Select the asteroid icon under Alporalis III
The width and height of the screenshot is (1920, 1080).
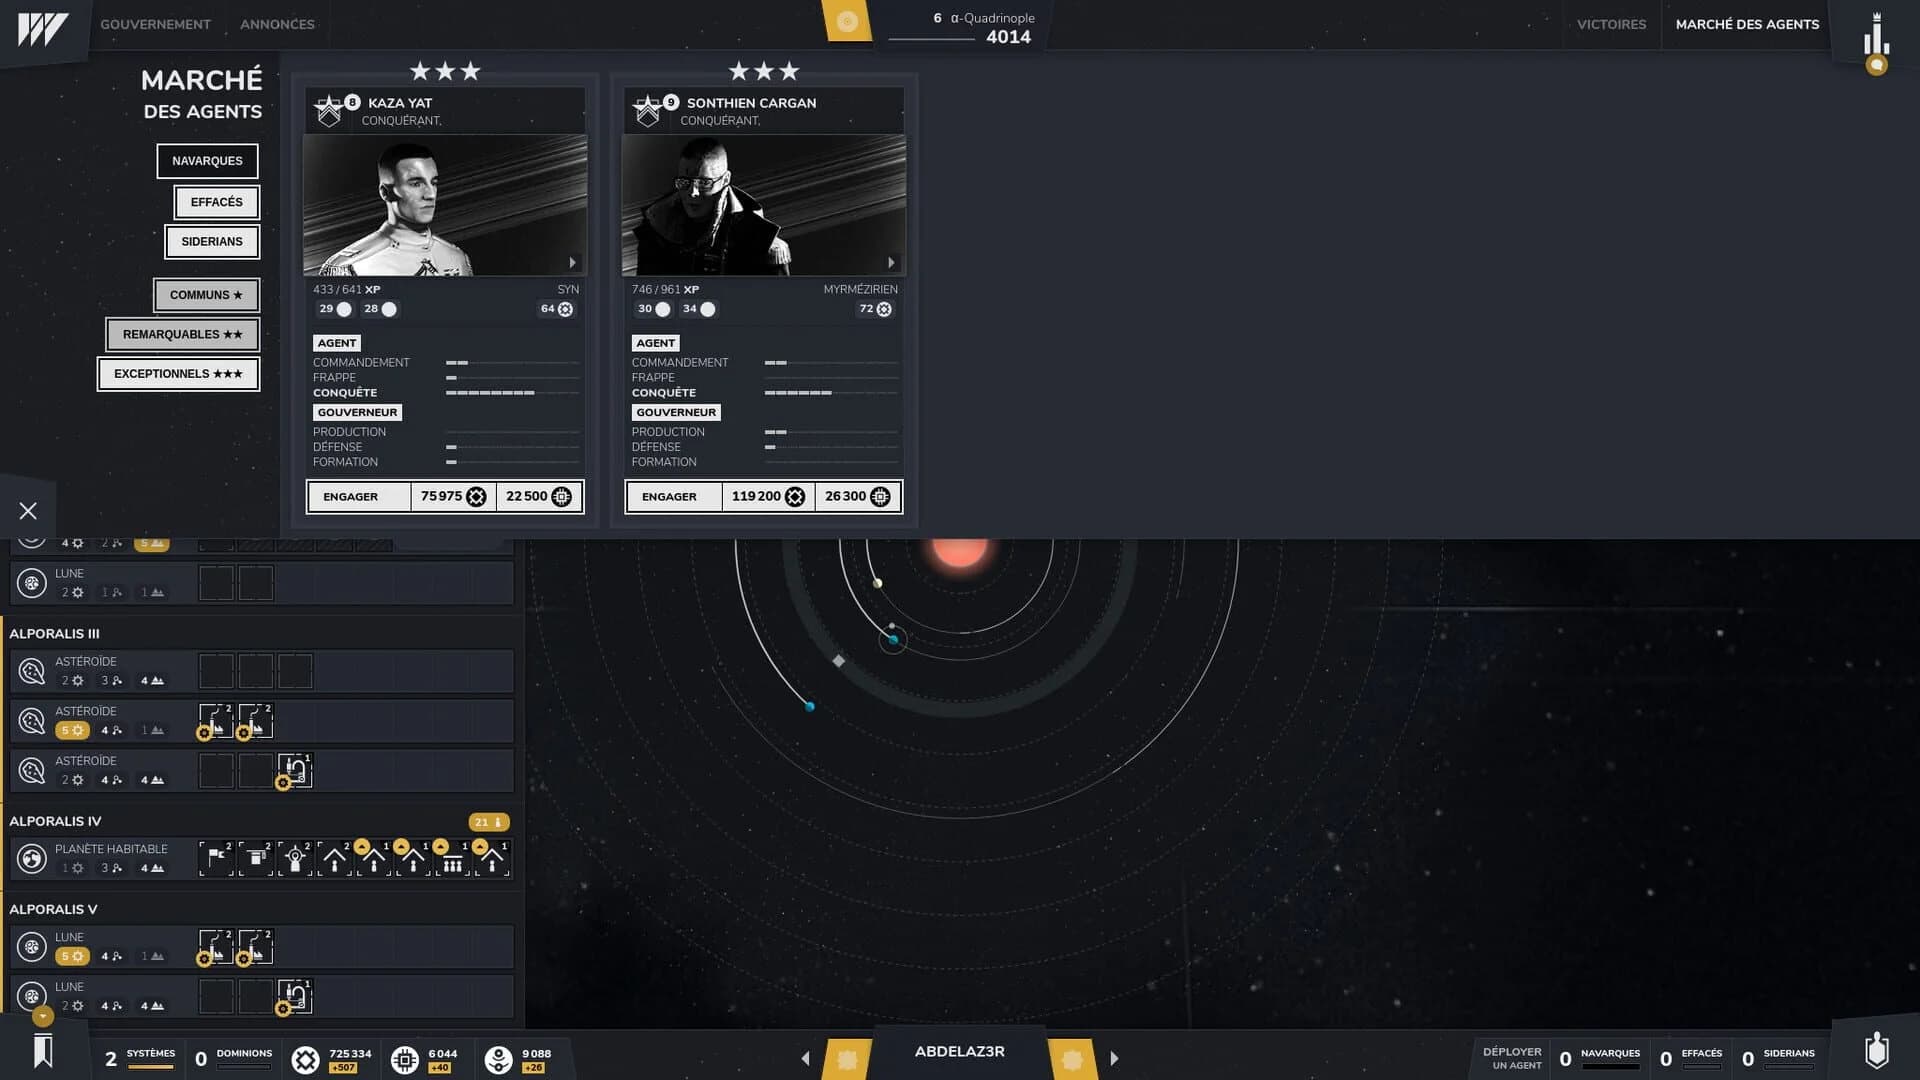[29, 670]
